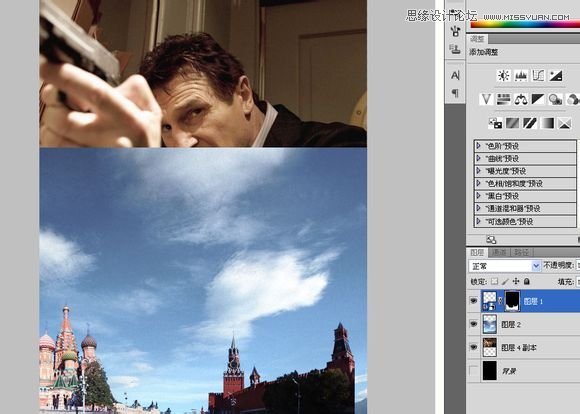Click the Vibrance (V-shaped) adjustment icon

pyautogui.click(x=486, y=99)
